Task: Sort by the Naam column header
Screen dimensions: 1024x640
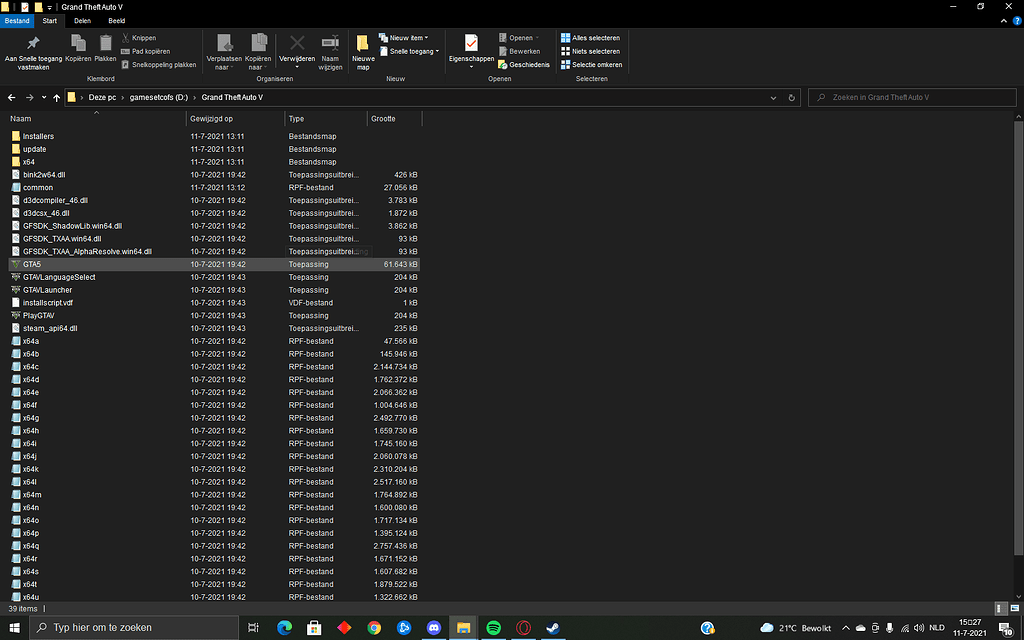Action: click(x=96, y=119)
